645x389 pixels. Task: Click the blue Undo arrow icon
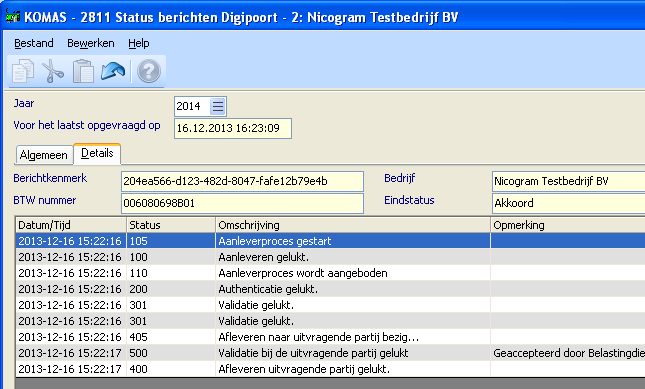(113, 71)
